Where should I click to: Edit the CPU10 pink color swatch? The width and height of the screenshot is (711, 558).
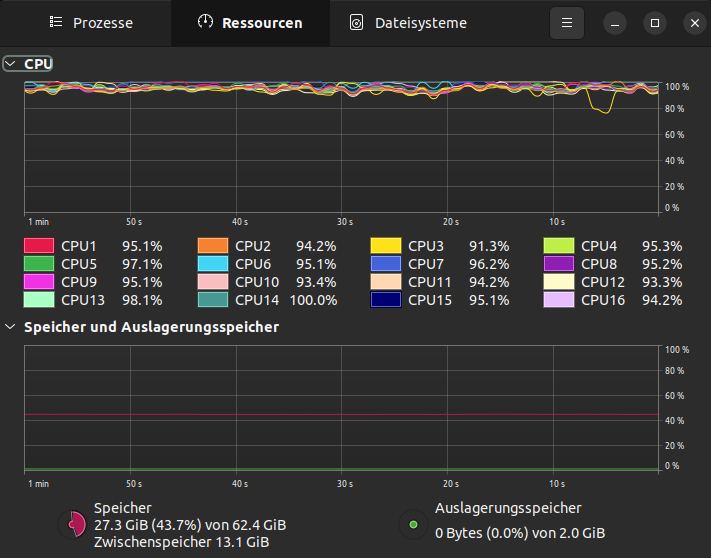213,282
